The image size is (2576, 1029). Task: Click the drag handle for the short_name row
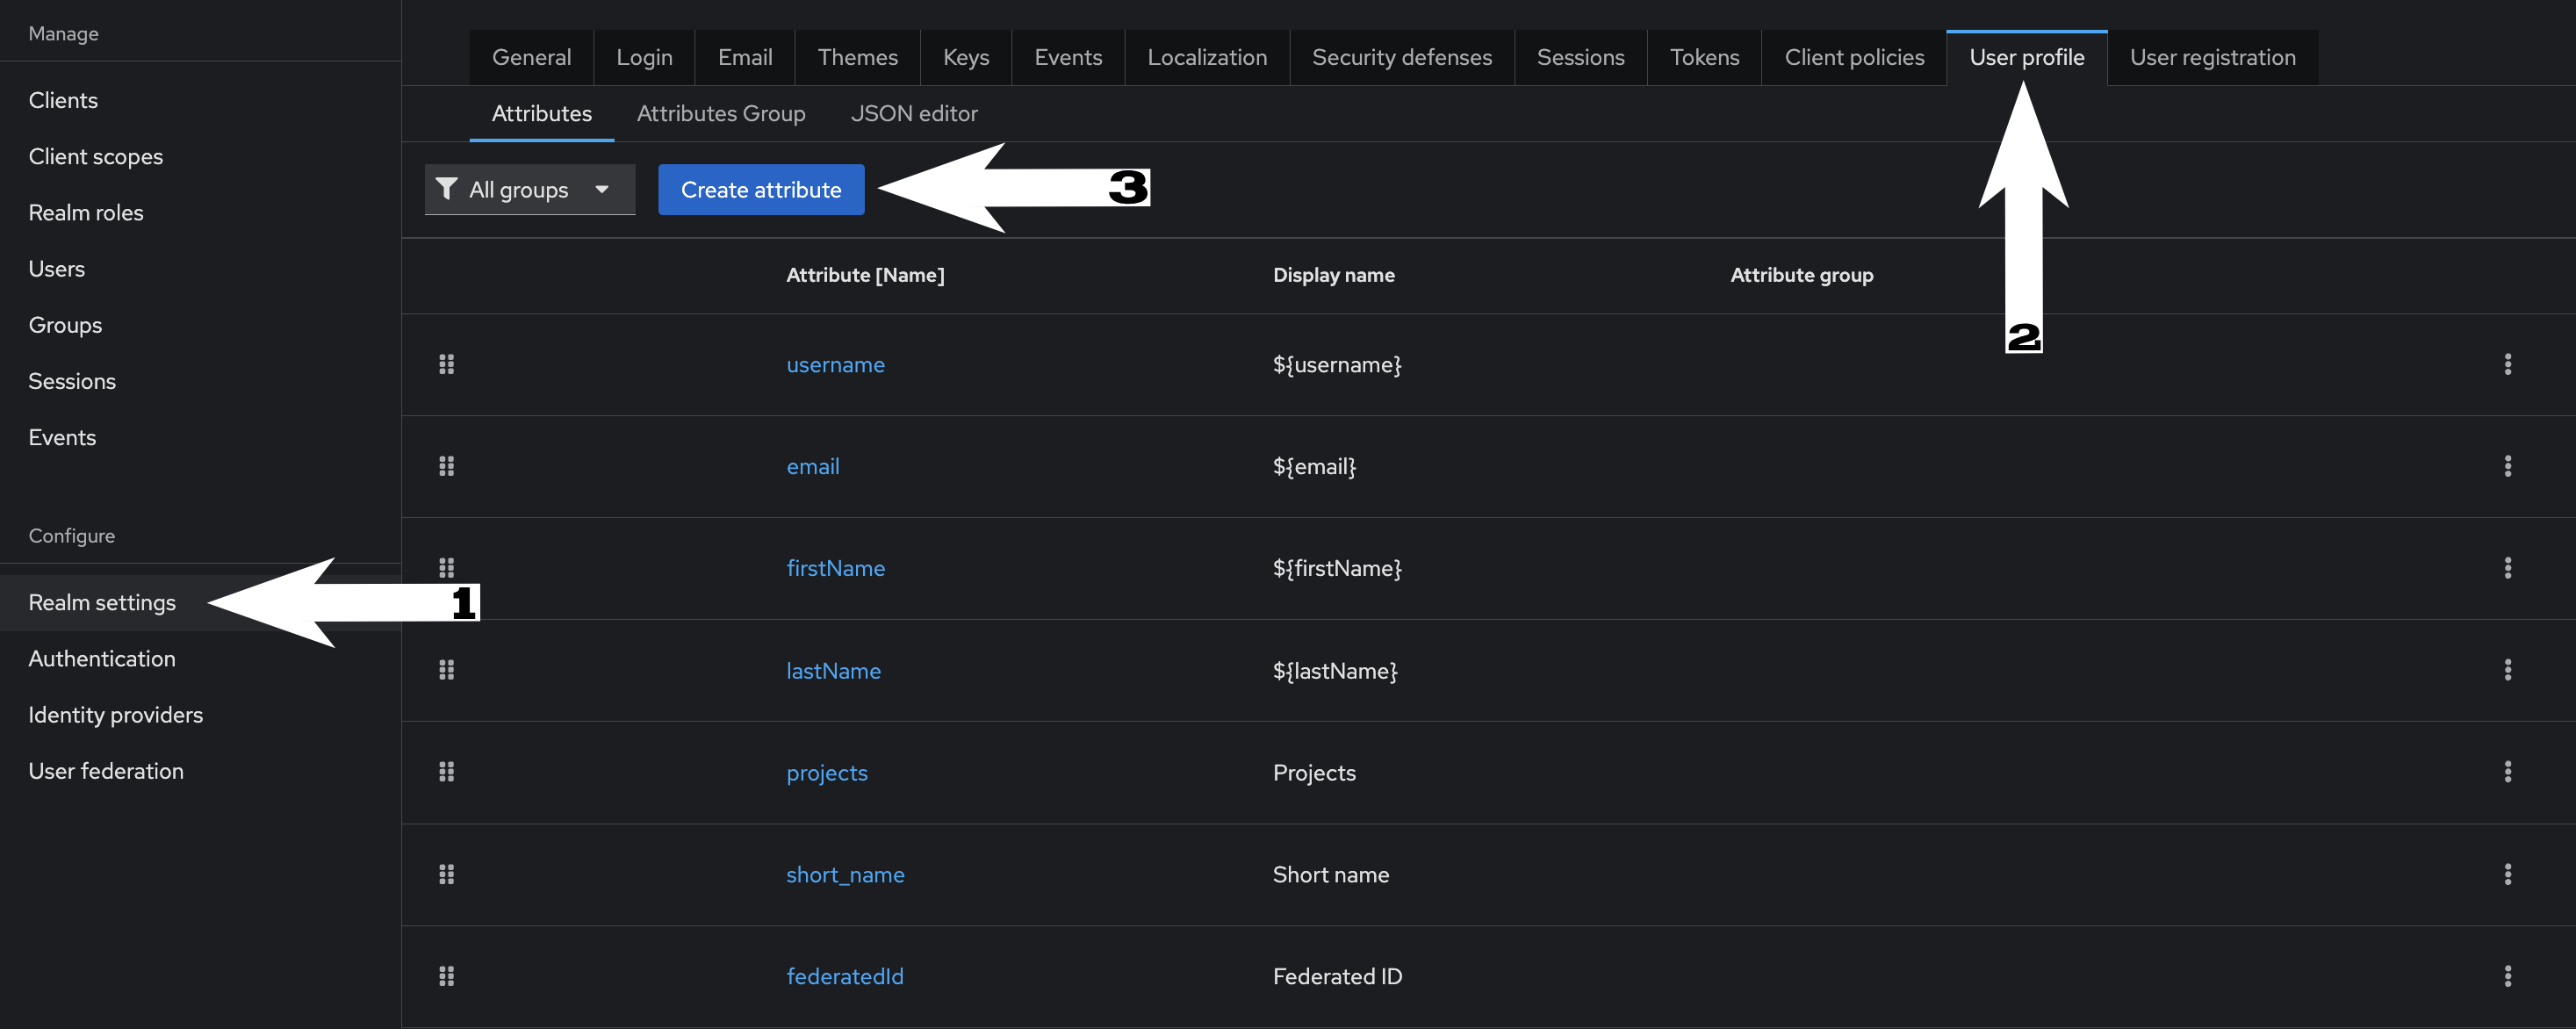[446, 874]
